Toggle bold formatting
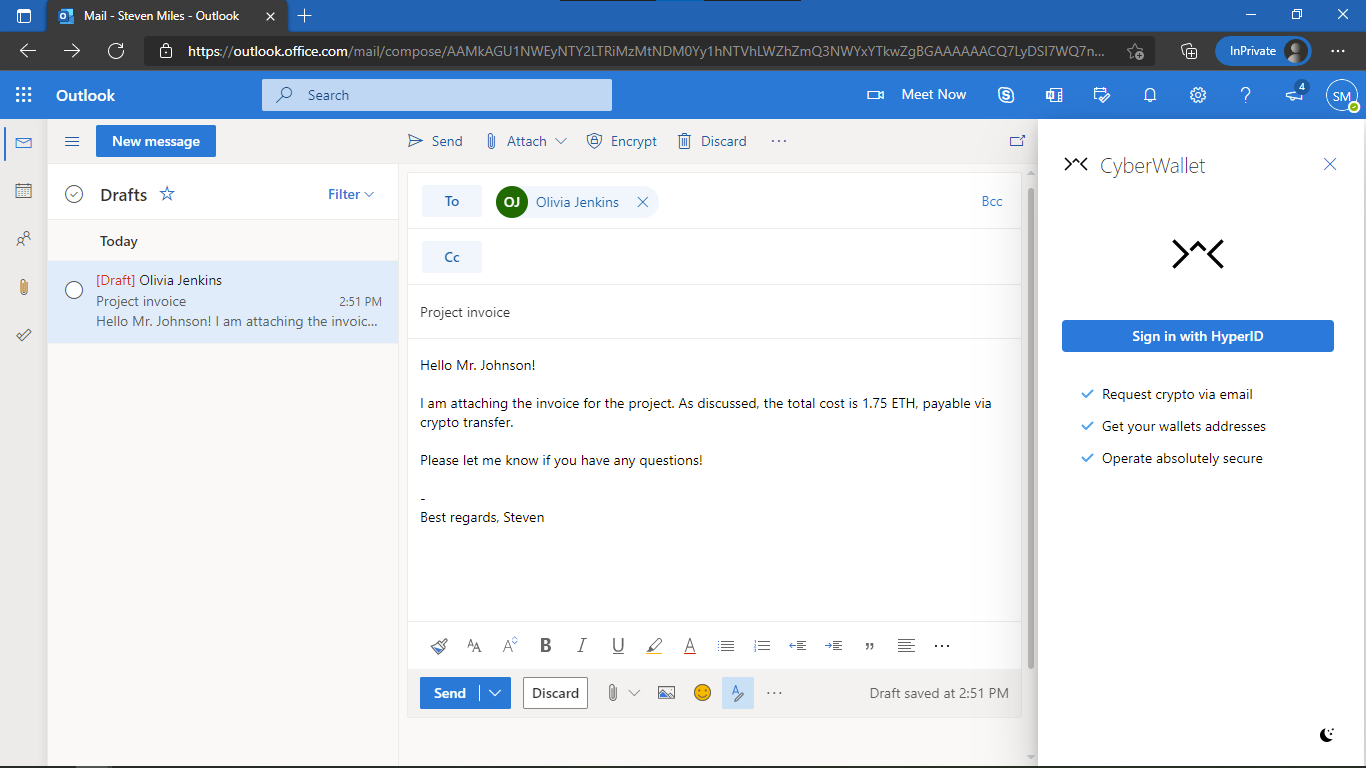This screenshot has width=1366, height=768. (546, 646)
